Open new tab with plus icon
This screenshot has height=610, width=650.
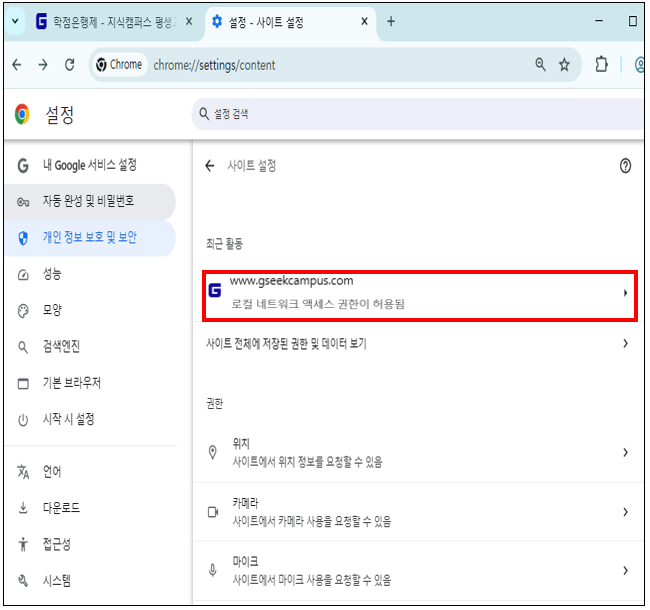coord(391,21)
